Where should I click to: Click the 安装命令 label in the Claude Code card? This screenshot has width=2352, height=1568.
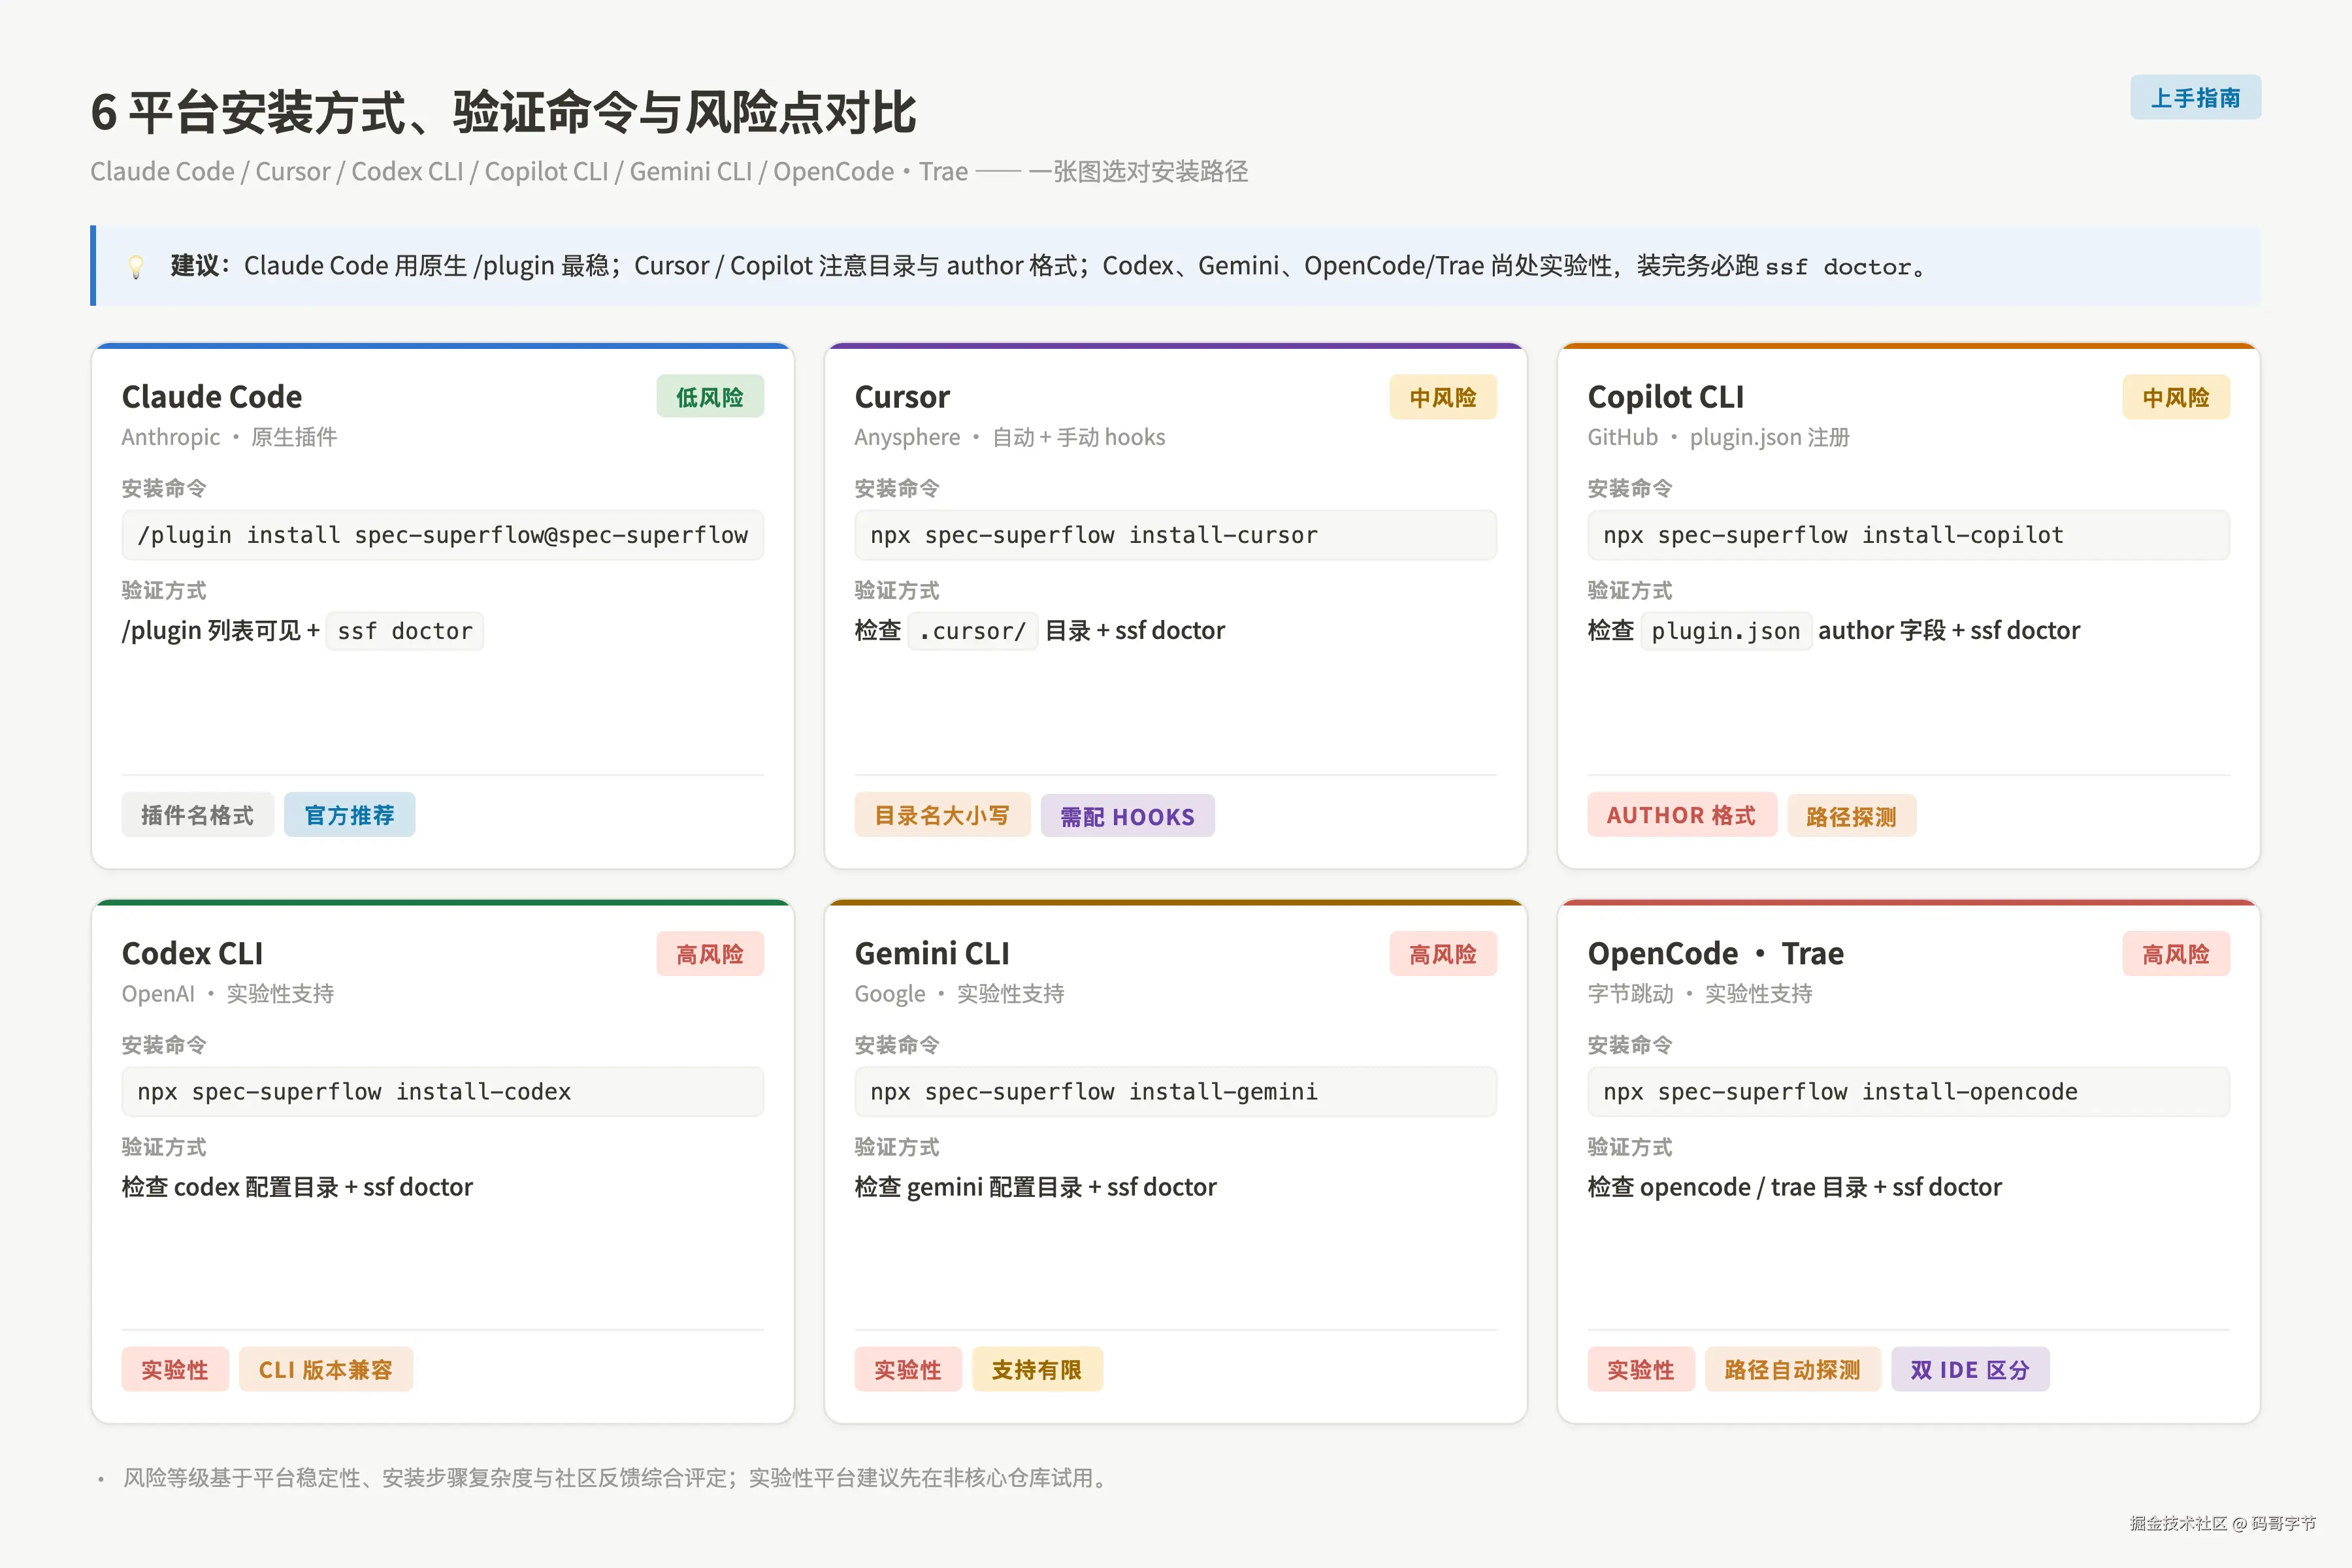coord(164,489)
